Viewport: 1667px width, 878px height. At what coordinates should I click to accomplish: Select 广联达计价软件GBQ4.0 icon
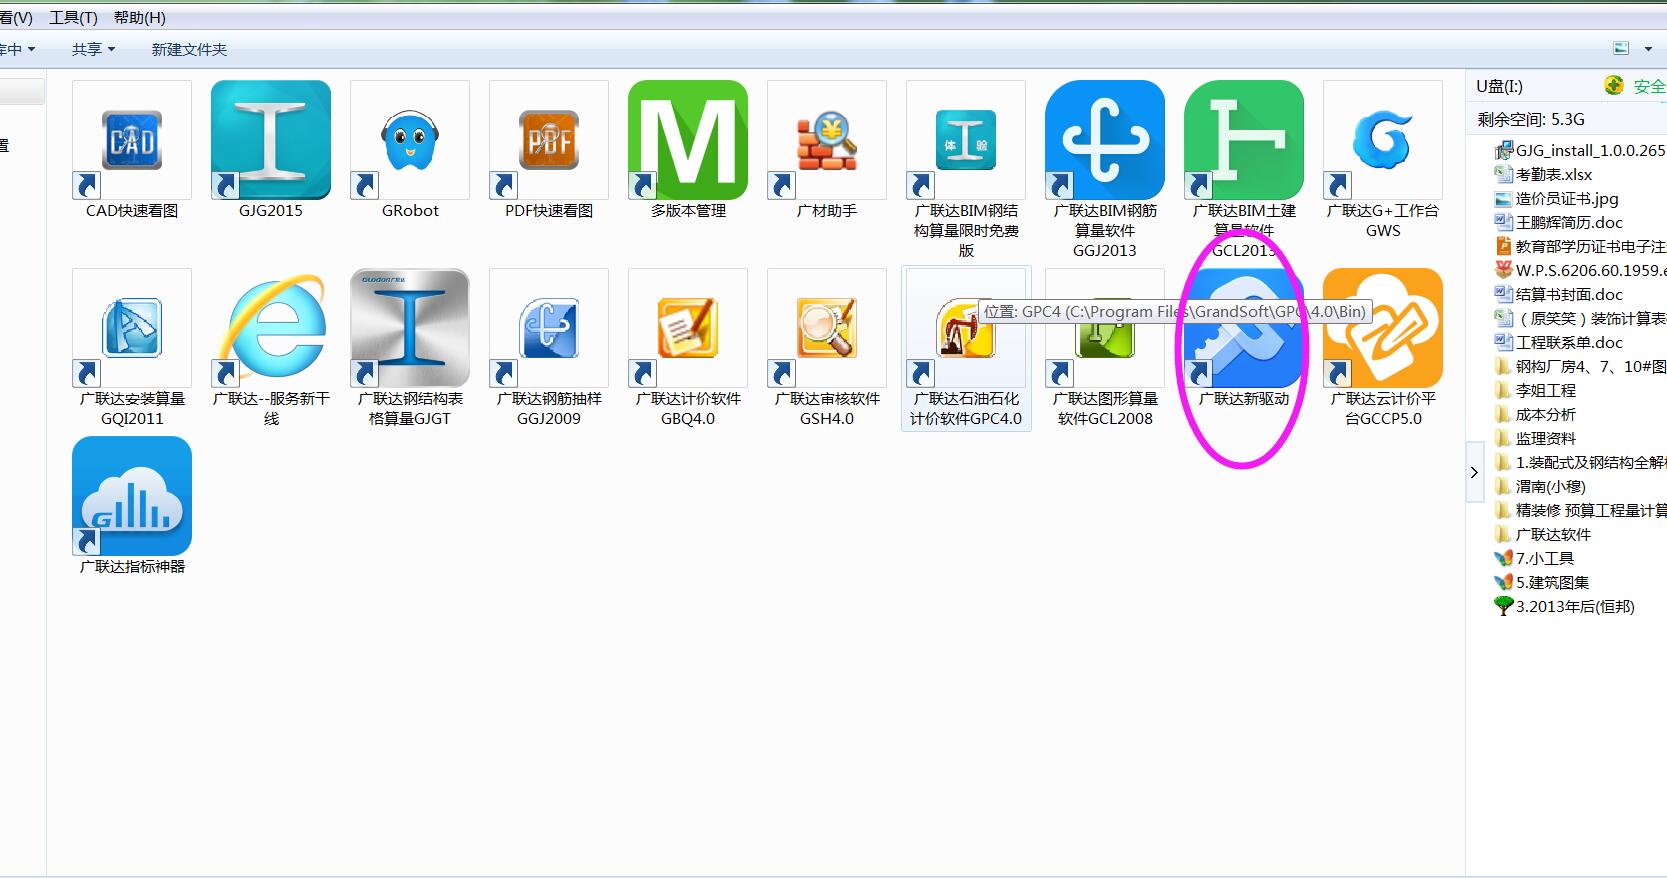688,328
